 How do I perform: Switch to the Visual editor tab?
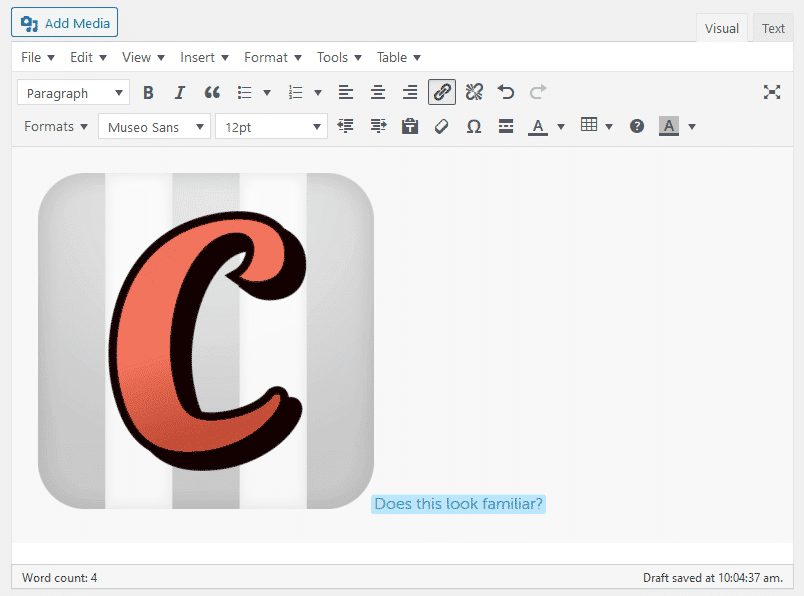(721, 29)
